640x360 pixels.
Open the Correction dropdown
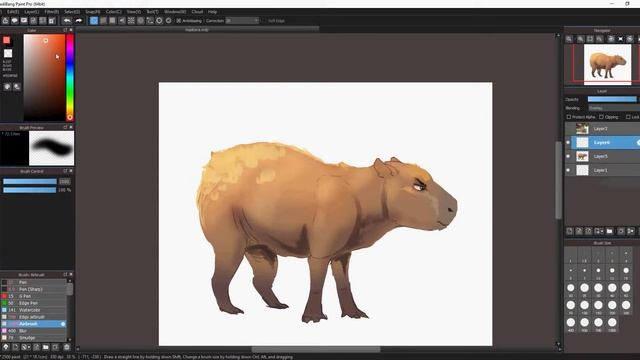[242, 20]
